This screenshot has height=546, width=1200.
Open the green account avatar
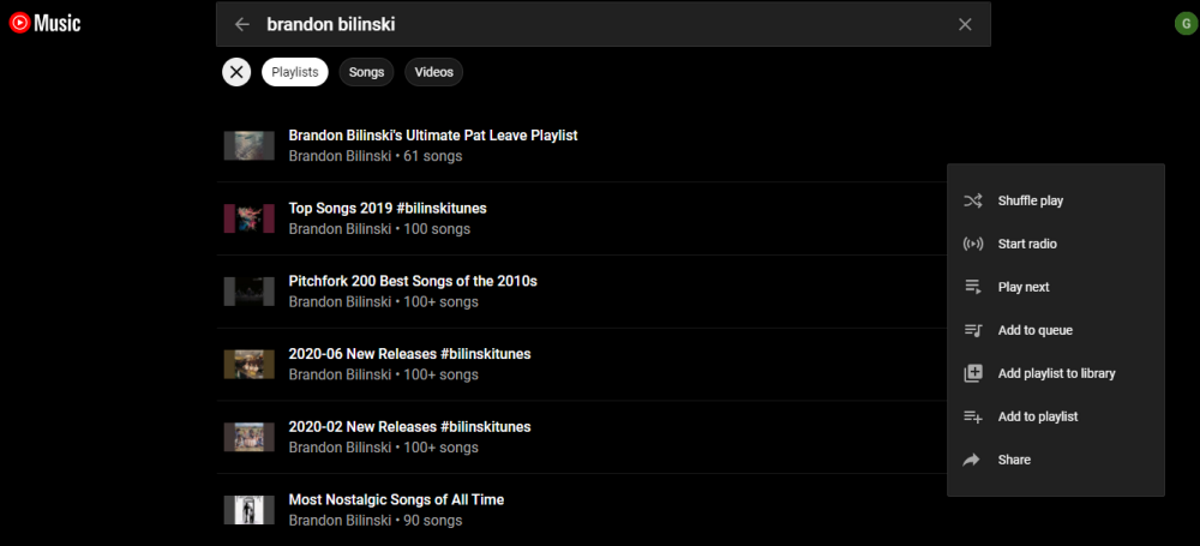coord(1184,24)
